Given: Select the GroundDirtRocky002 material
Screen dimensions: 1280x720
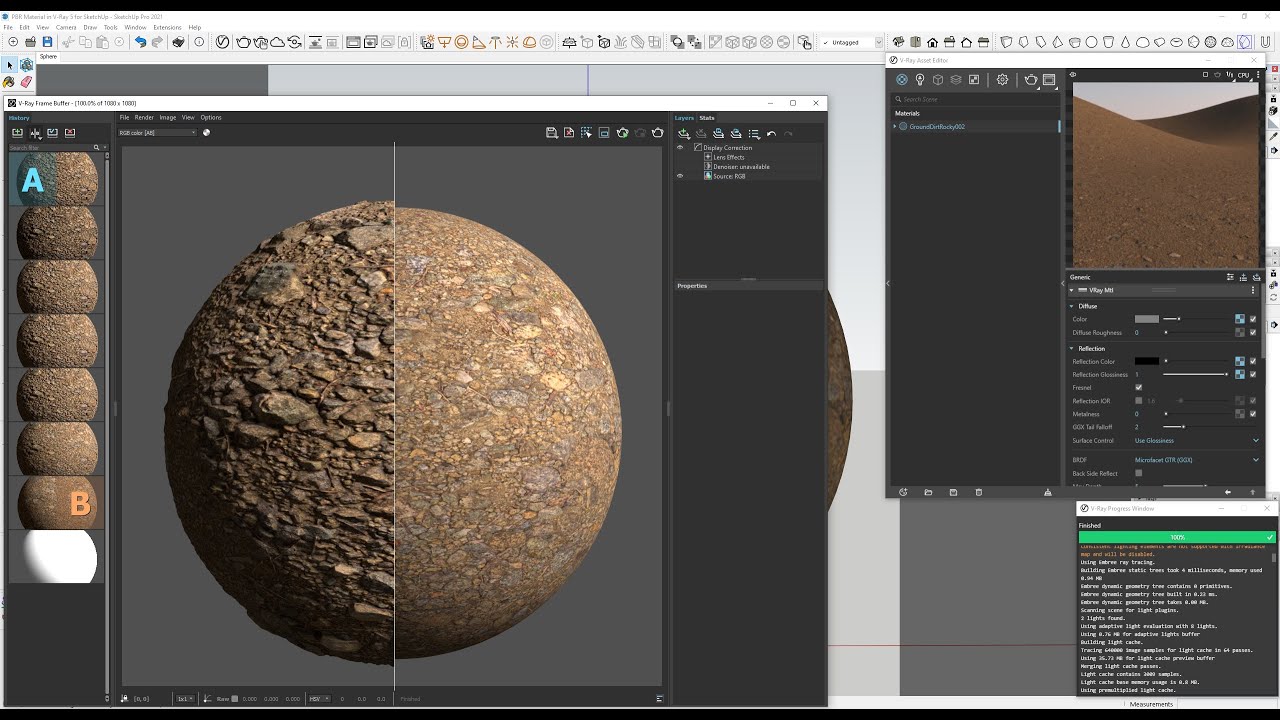Looking at the screenshot, I should [937, 127].
